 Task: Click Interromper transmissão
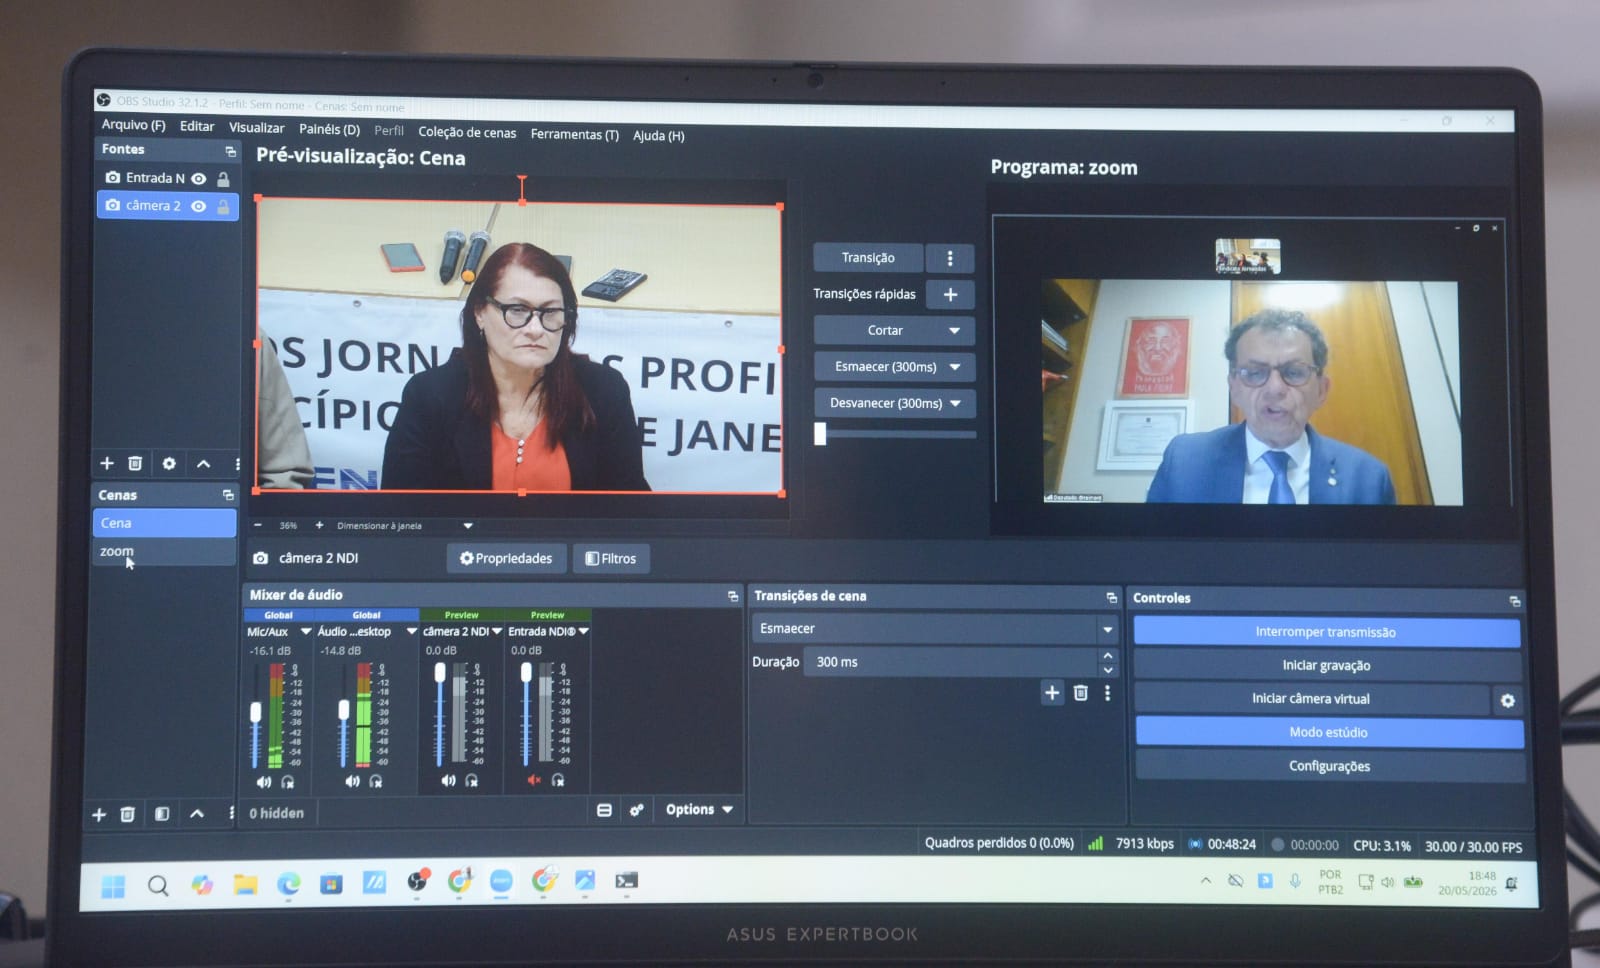[1326, 632]
